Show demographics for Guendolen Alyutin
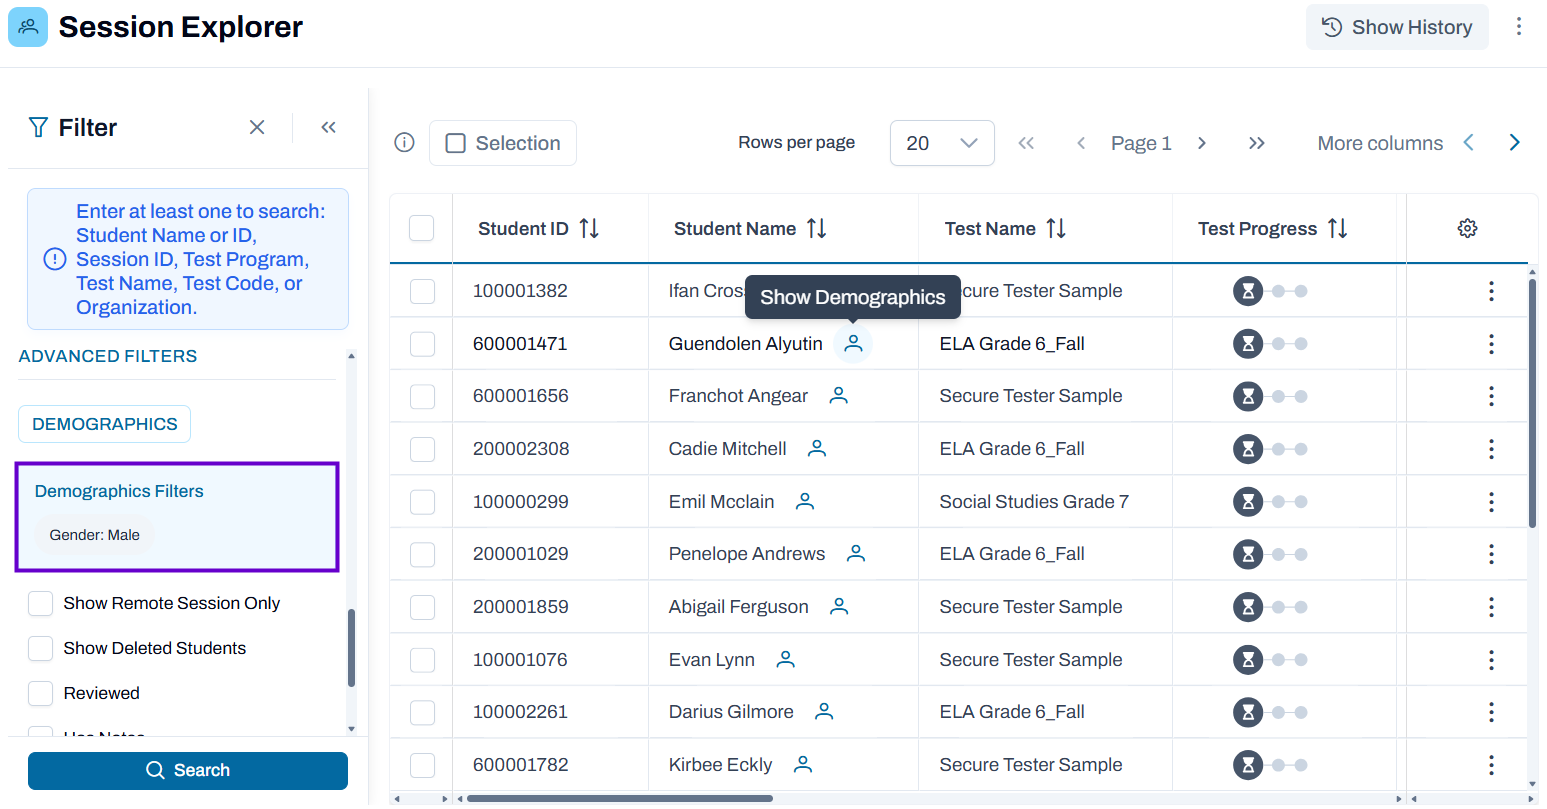Viewport: 1547px width, 809px height. pyautogui.click(x=853, y=344)
